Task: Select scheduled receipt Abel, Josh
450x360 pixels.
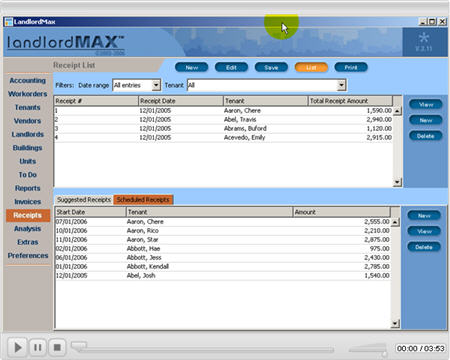Action: click(223, 276)
